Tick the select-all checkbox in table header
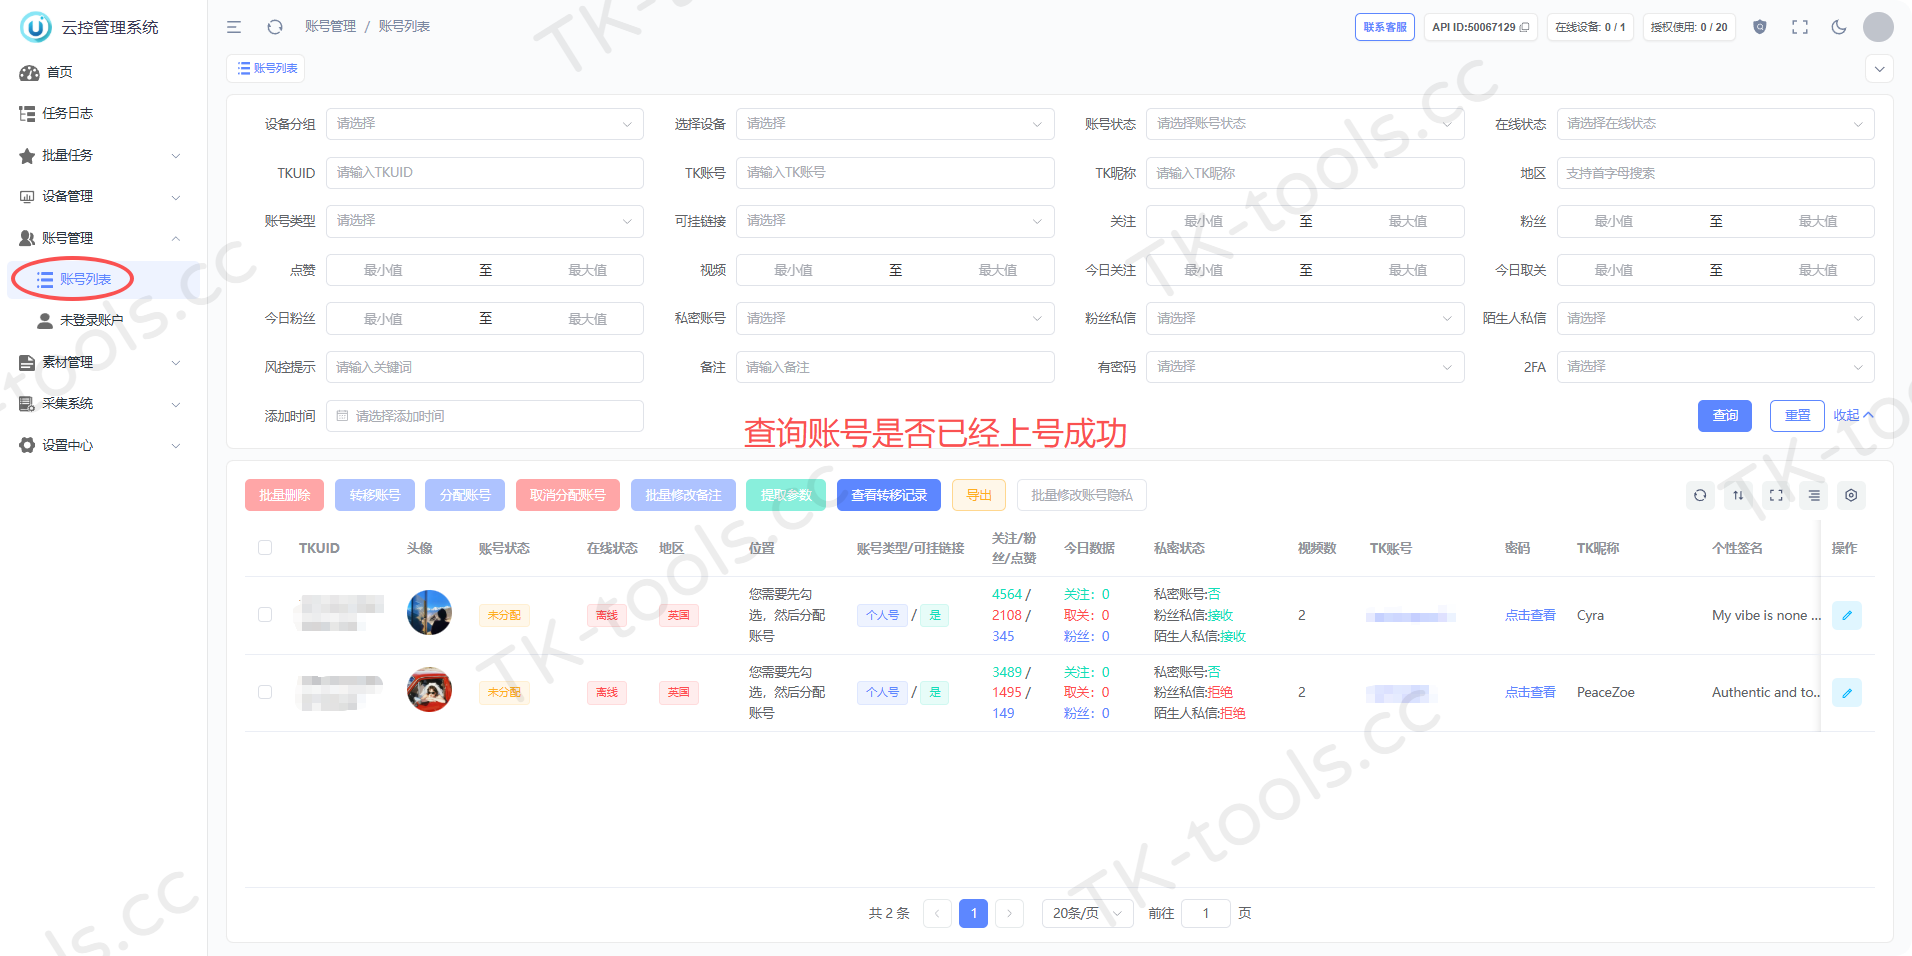This screenshot has width=1912, height=956. (x=265, y=548)
